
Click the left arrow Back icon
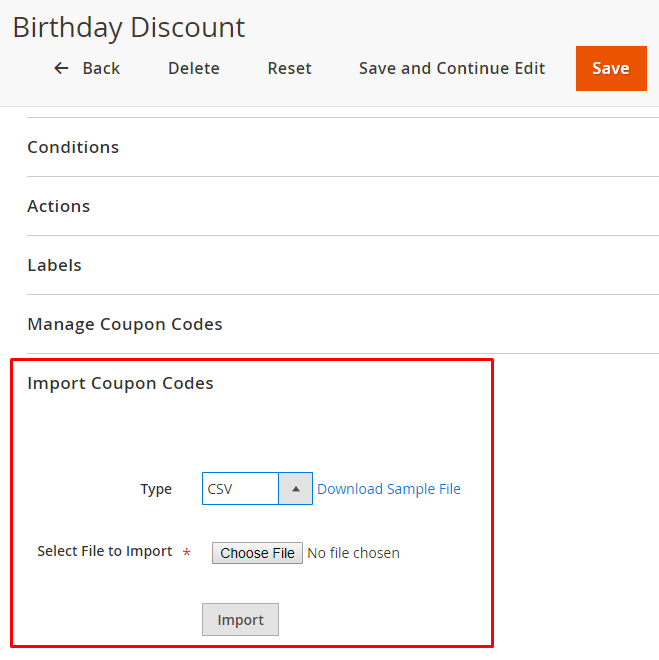(61, 68)
